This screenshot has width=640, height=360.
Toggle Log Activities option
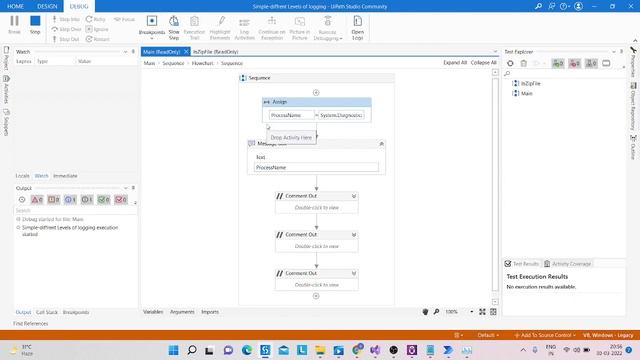click(244, 28)
